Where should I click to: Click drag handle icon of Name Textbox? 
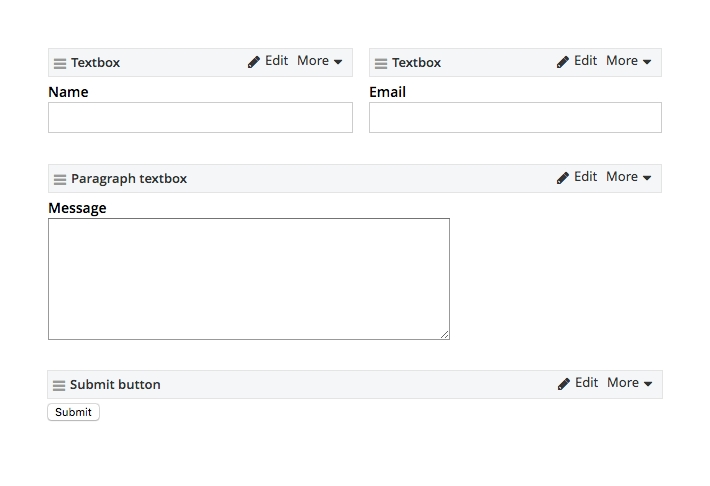(60, 63)
